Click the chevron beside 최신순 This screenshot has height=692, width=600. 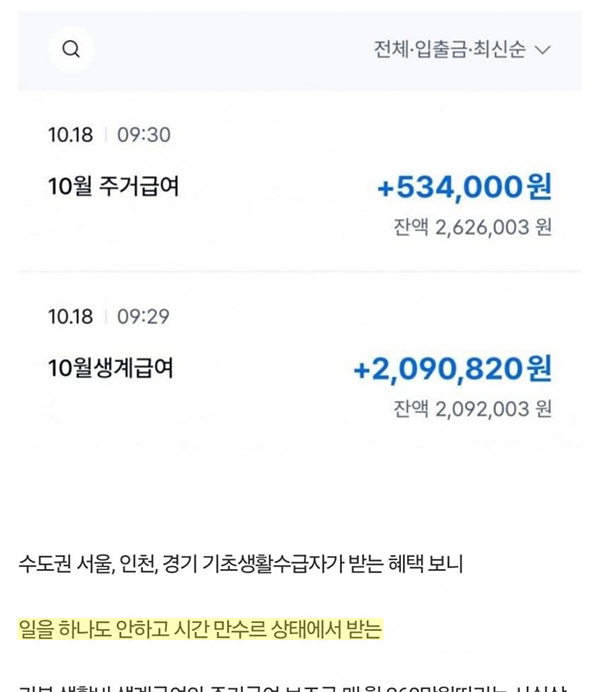pos(543,49)
